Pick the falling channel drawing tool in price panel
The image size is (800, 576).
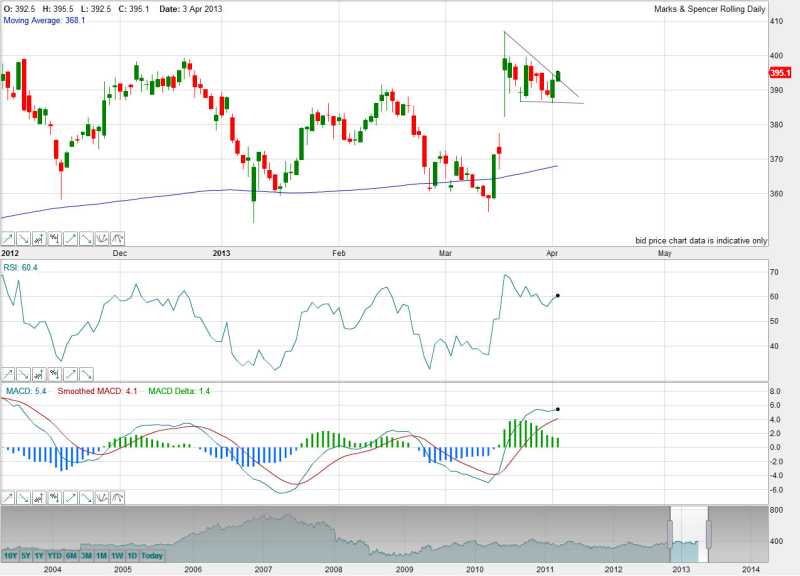tap(54, 238)
